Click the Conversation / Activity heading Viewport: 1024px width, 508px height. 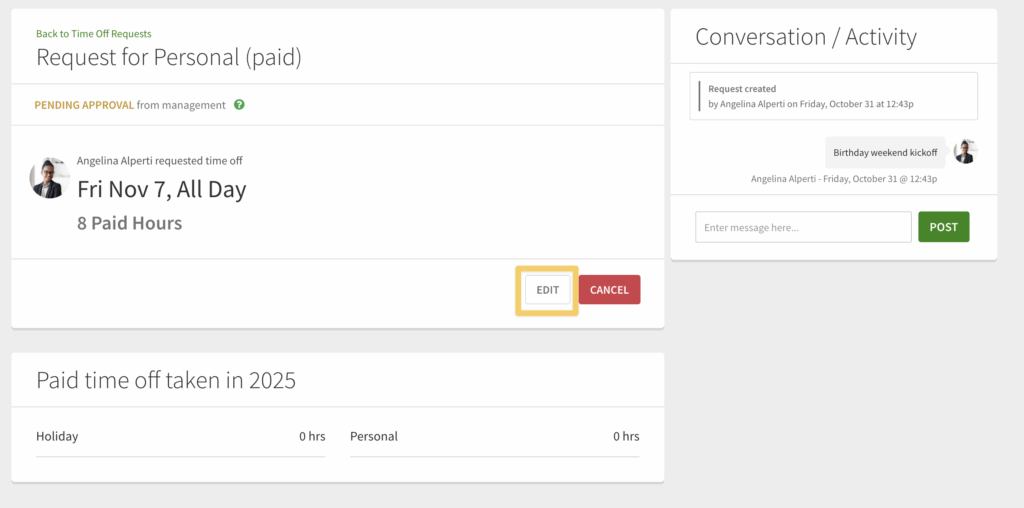pos(806,37)
